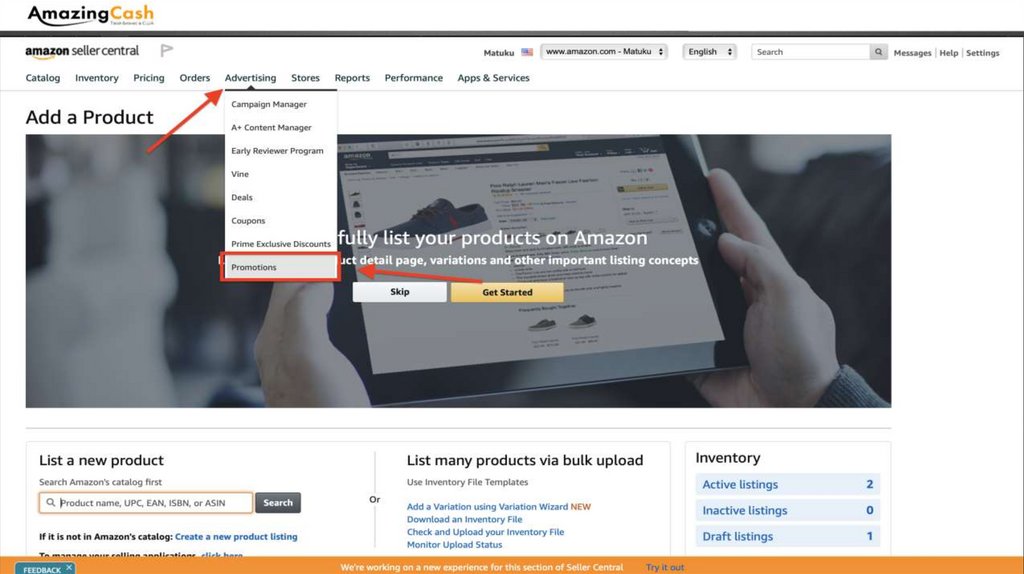Click Try it out in orange banner
1024x574 pixels.
[x=665, y=567]
